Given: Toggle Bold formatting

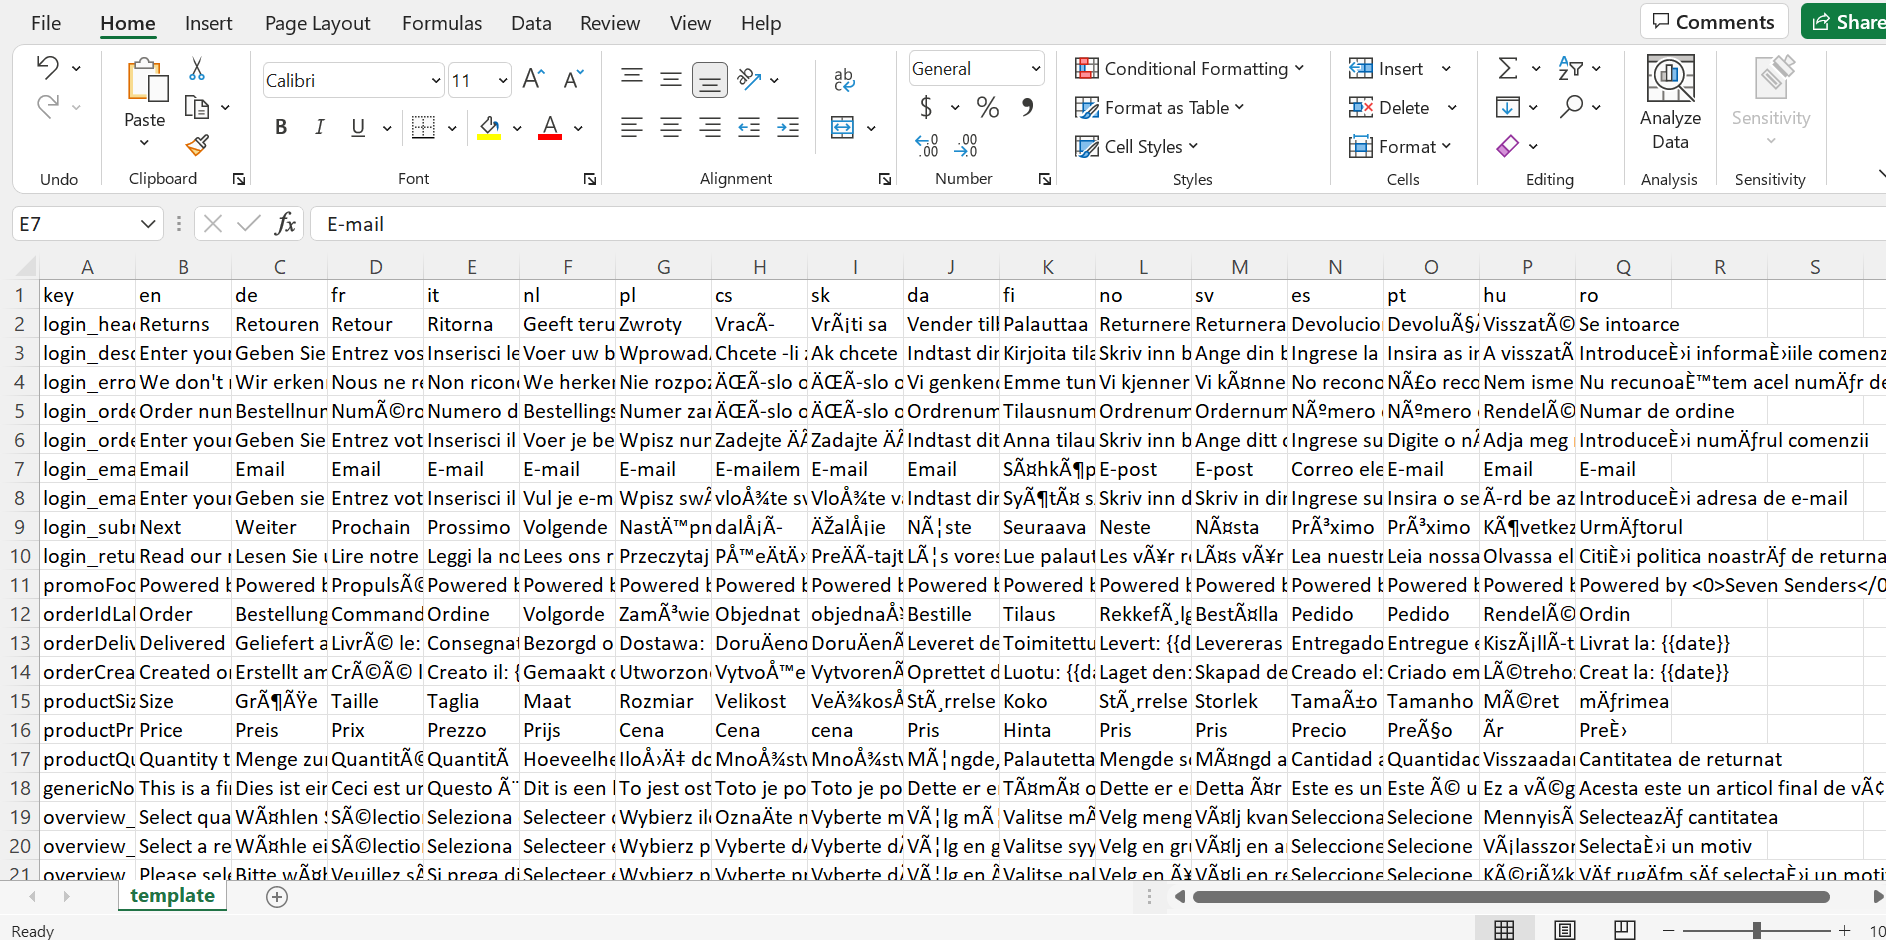Looking at the screenshot, I should [x=281, y=127].
